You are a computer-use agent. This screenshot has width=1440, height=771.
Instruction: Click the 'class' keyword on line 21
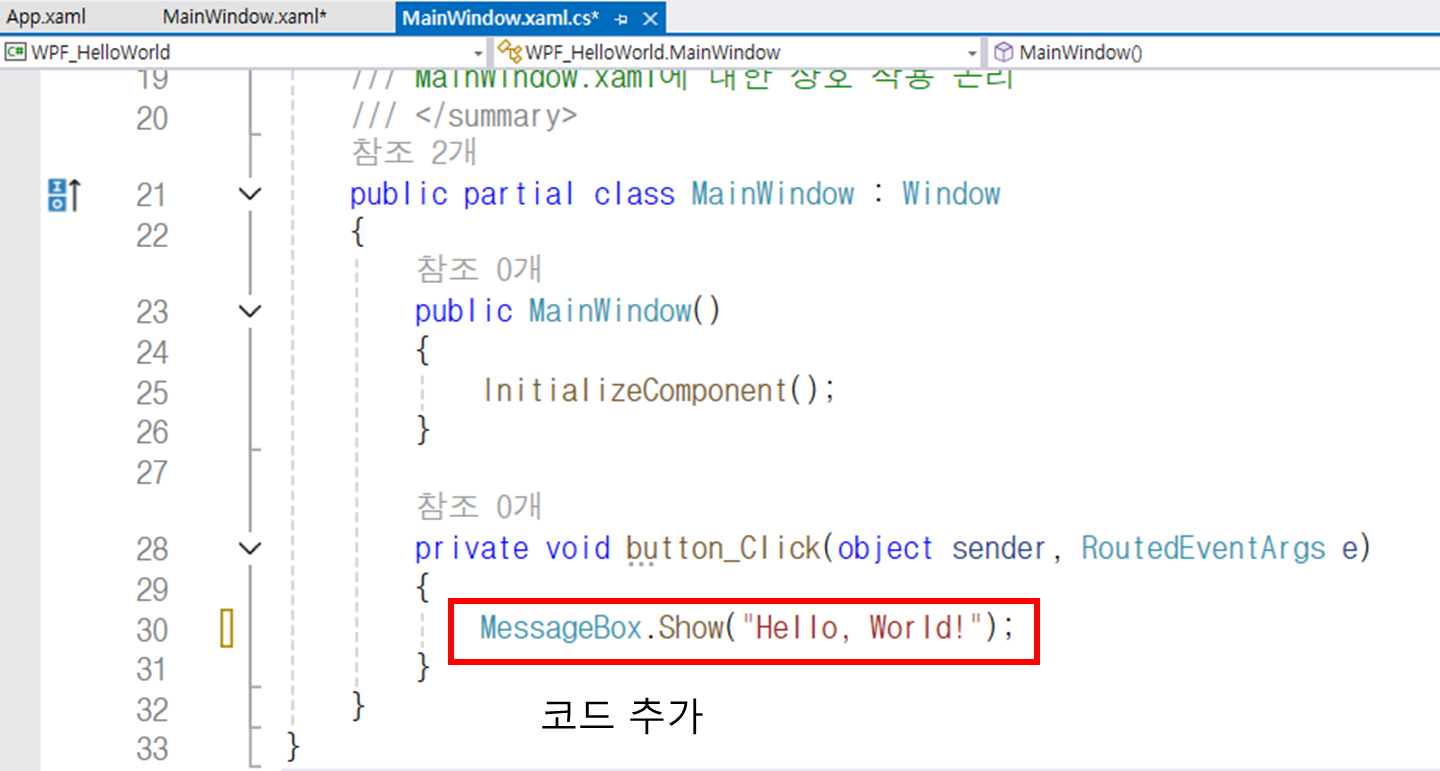[634, 194]
